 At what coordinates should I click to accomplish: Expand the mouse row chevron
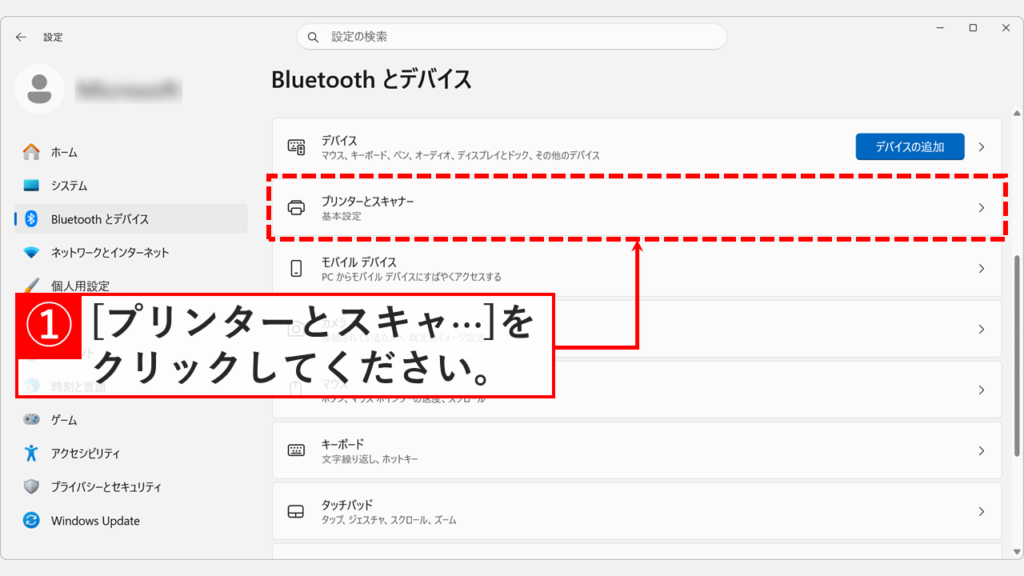tap(982, 390)
